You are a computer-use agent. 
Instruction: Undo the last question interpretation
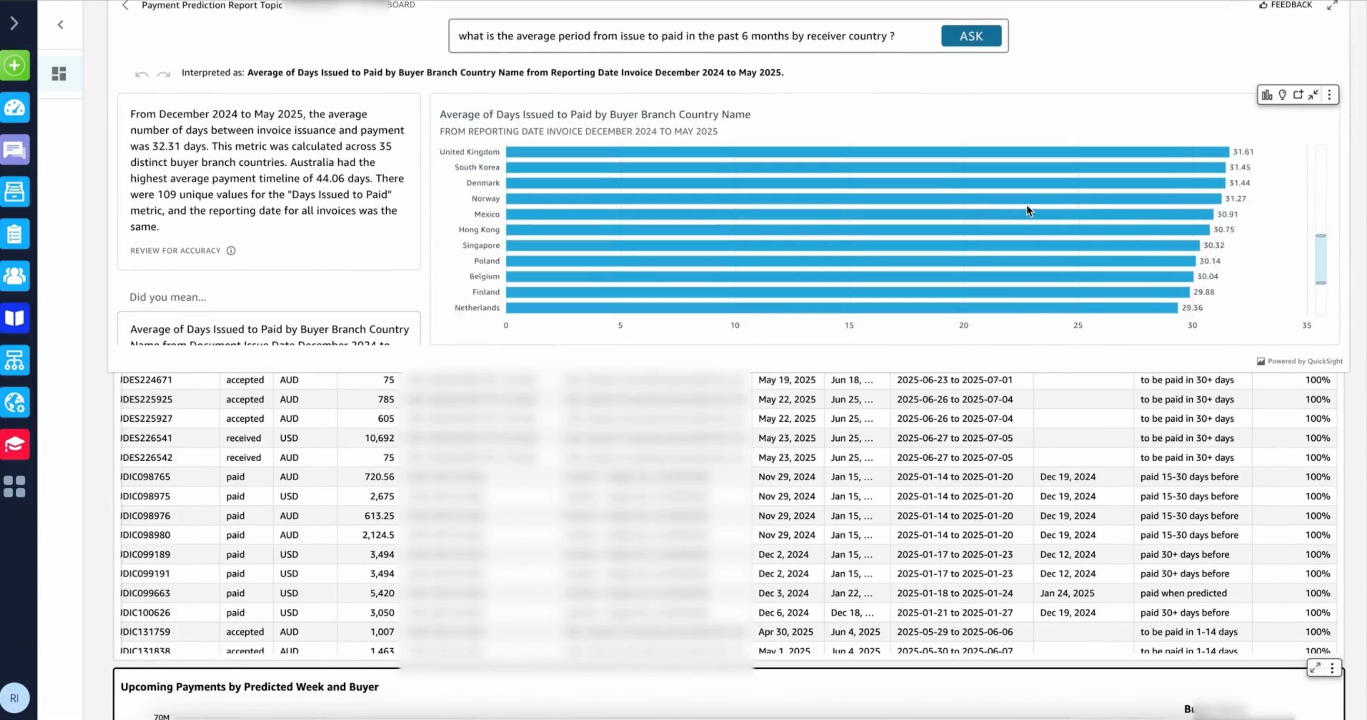(x=141, y=74)
